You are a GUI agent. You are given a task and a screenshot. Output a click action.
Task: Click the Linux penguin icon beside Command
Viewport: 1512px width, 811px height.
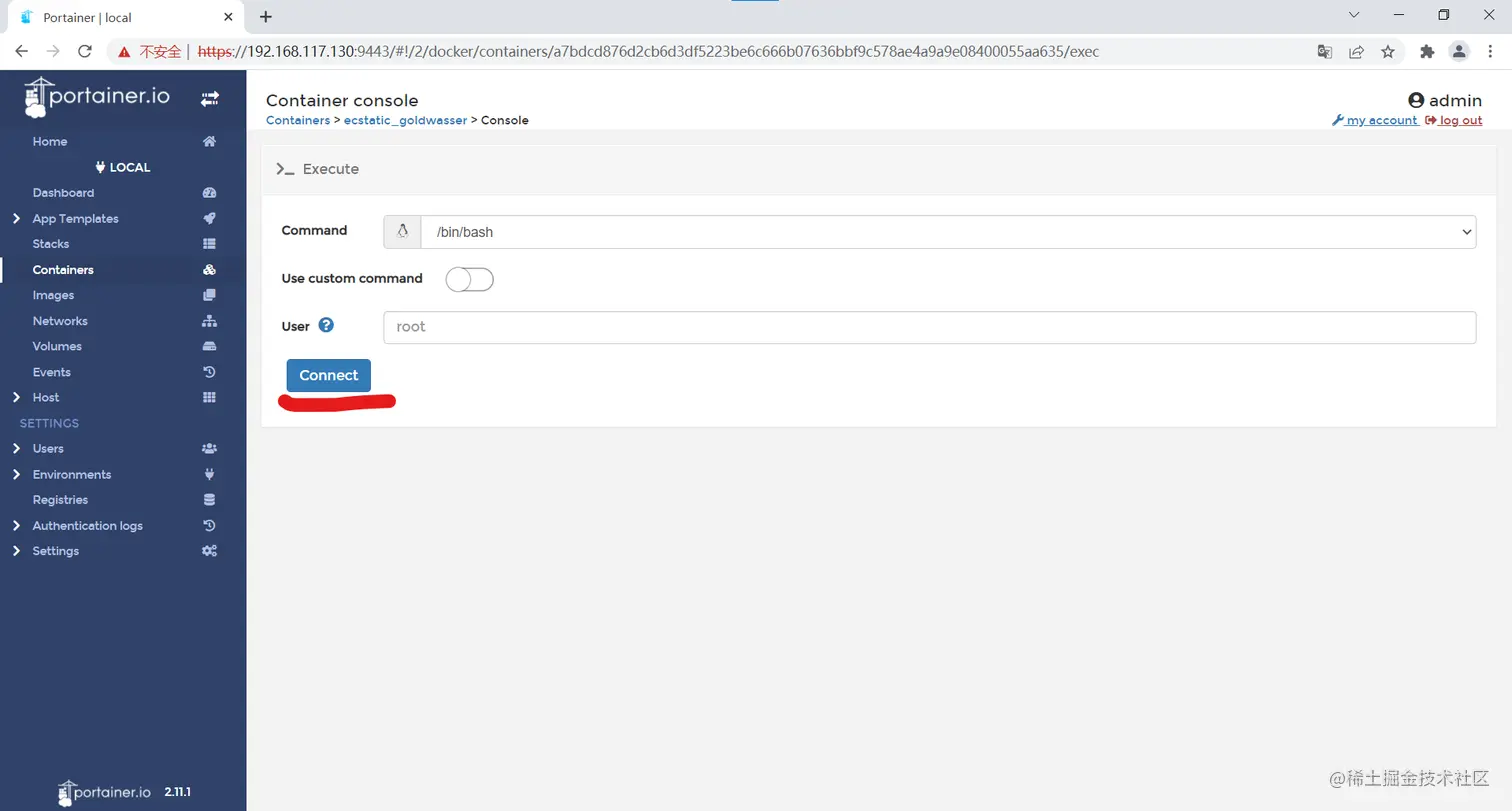click(402, 231)
